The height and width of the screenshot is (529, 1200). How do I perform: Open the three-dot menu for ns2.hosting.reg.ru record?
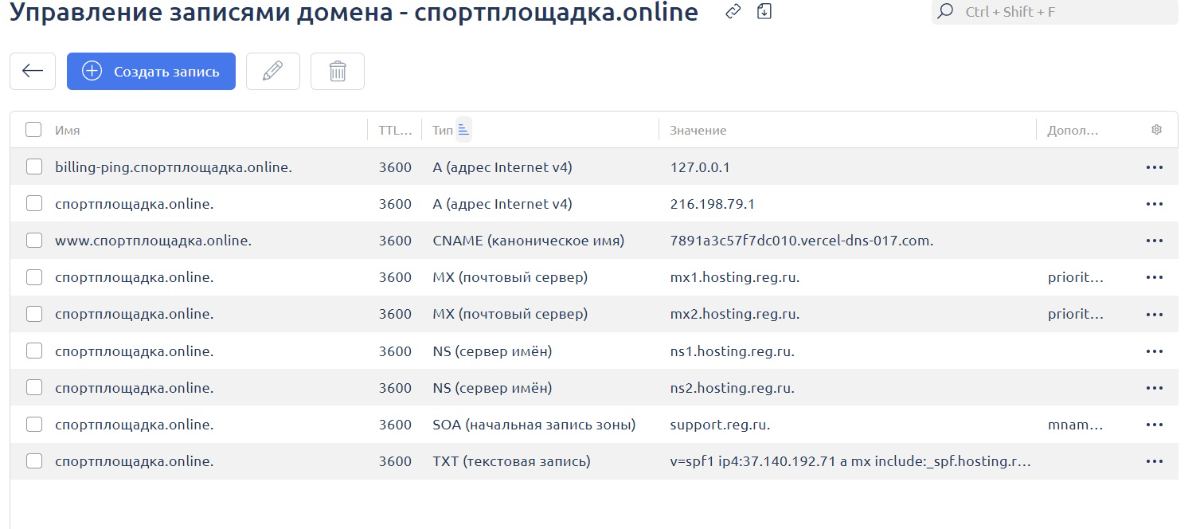1156,387
